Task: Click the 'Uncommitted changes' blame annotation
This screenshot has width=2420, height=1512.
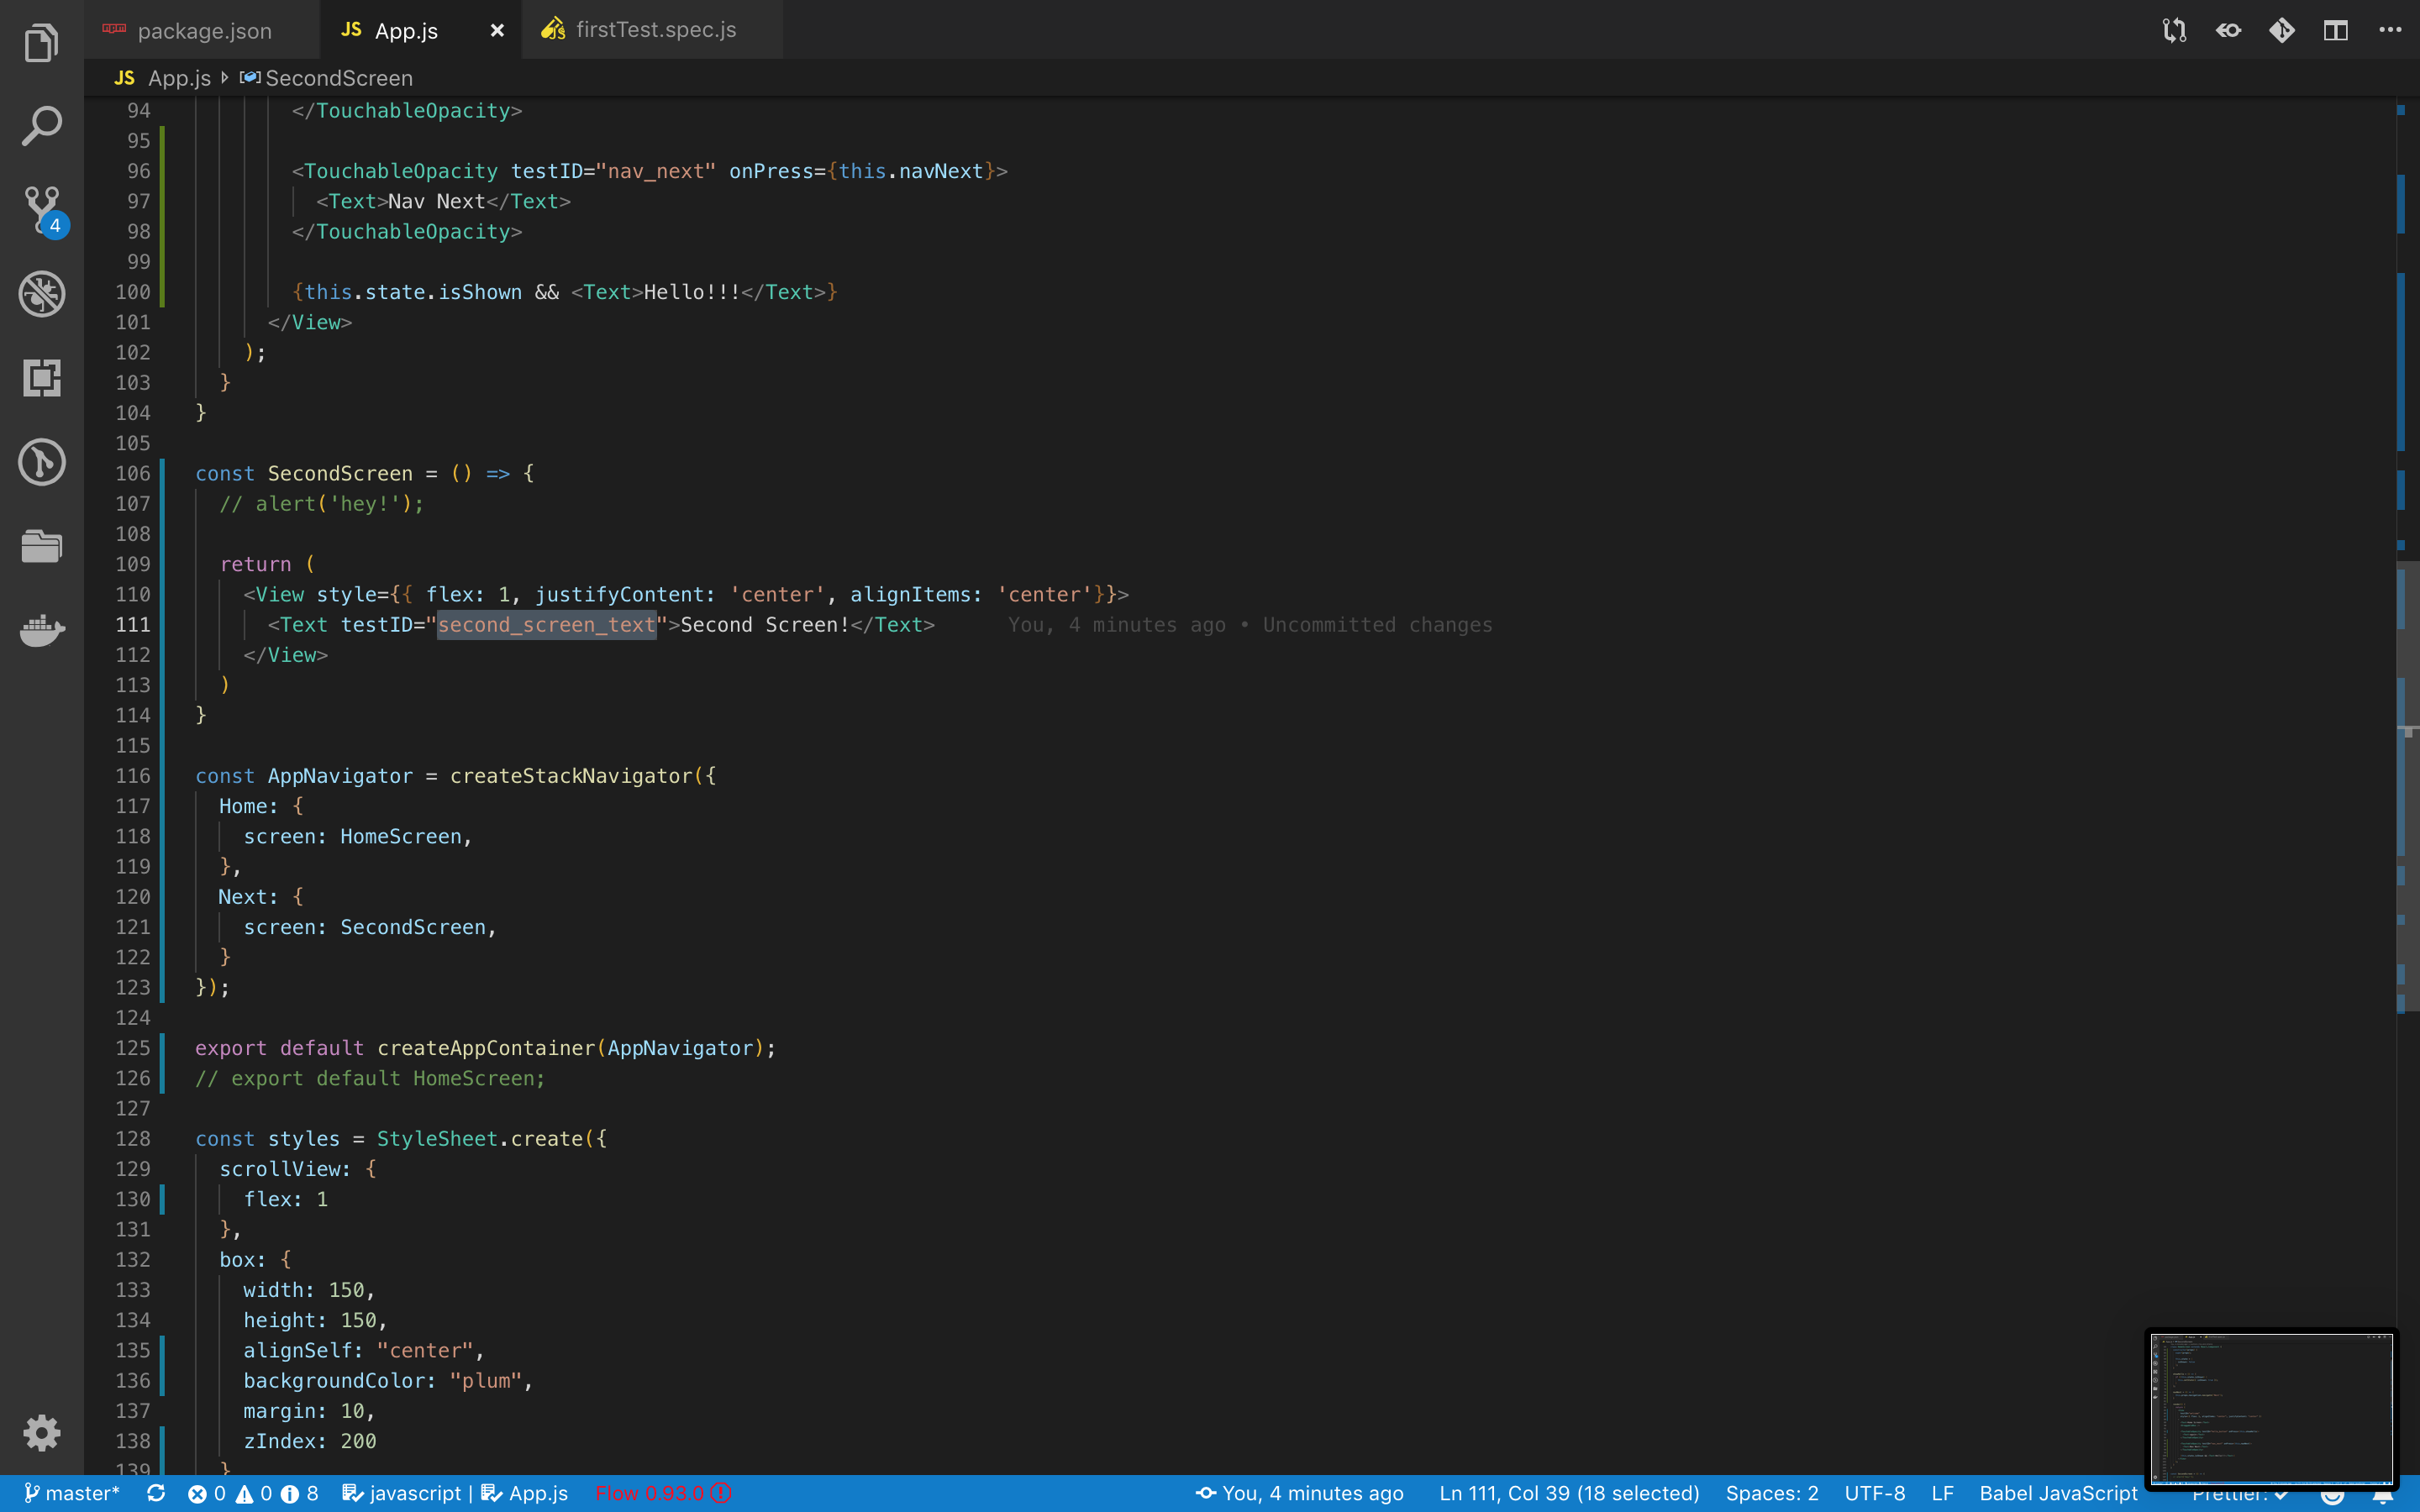Action: pyautogui.click(x=1377, y=625)
